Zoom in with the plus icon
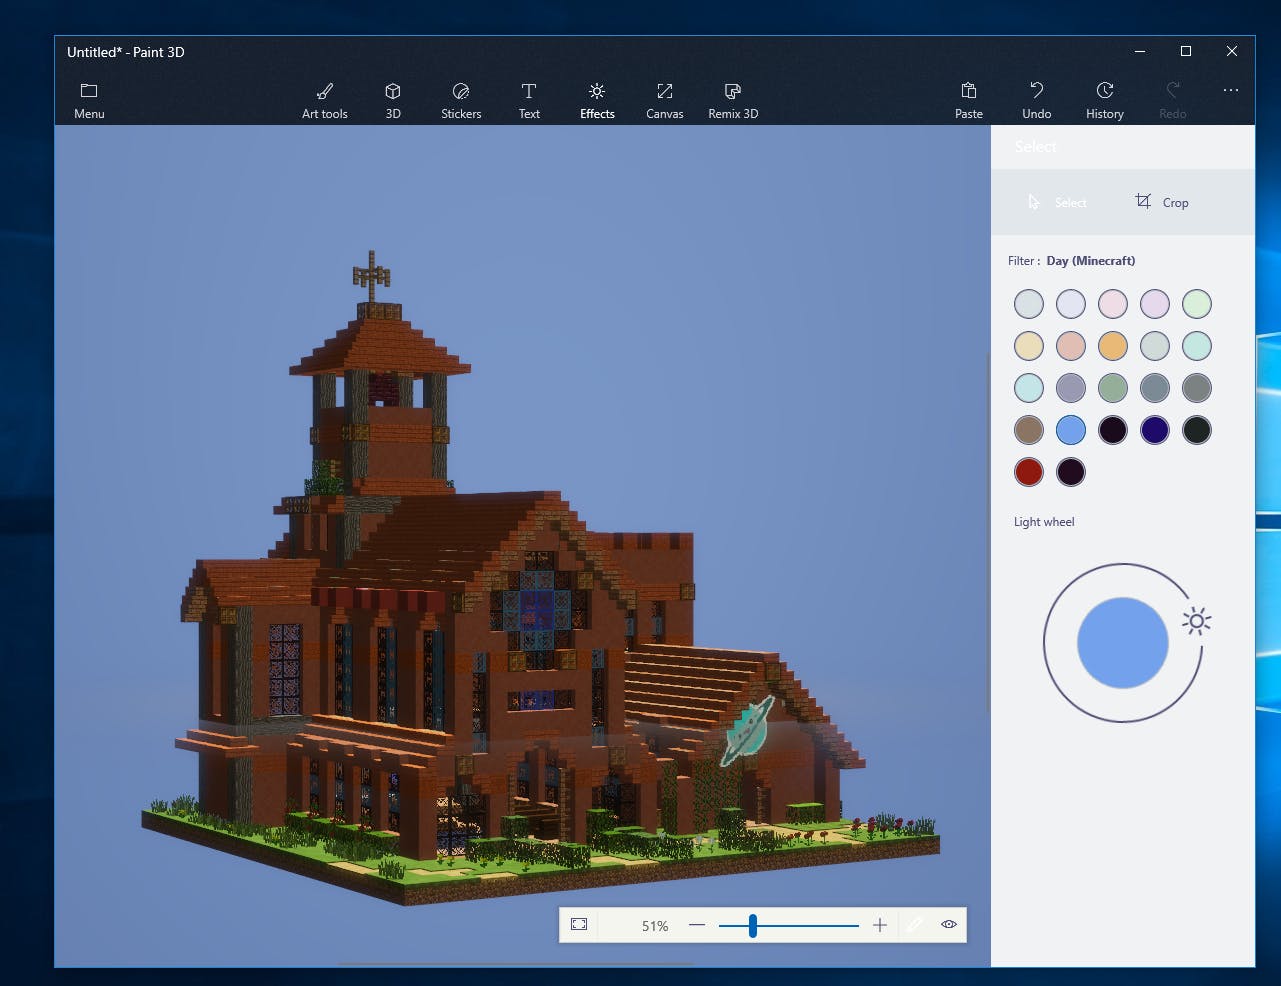Viewport: 1281px width, 986px height. 880,925
